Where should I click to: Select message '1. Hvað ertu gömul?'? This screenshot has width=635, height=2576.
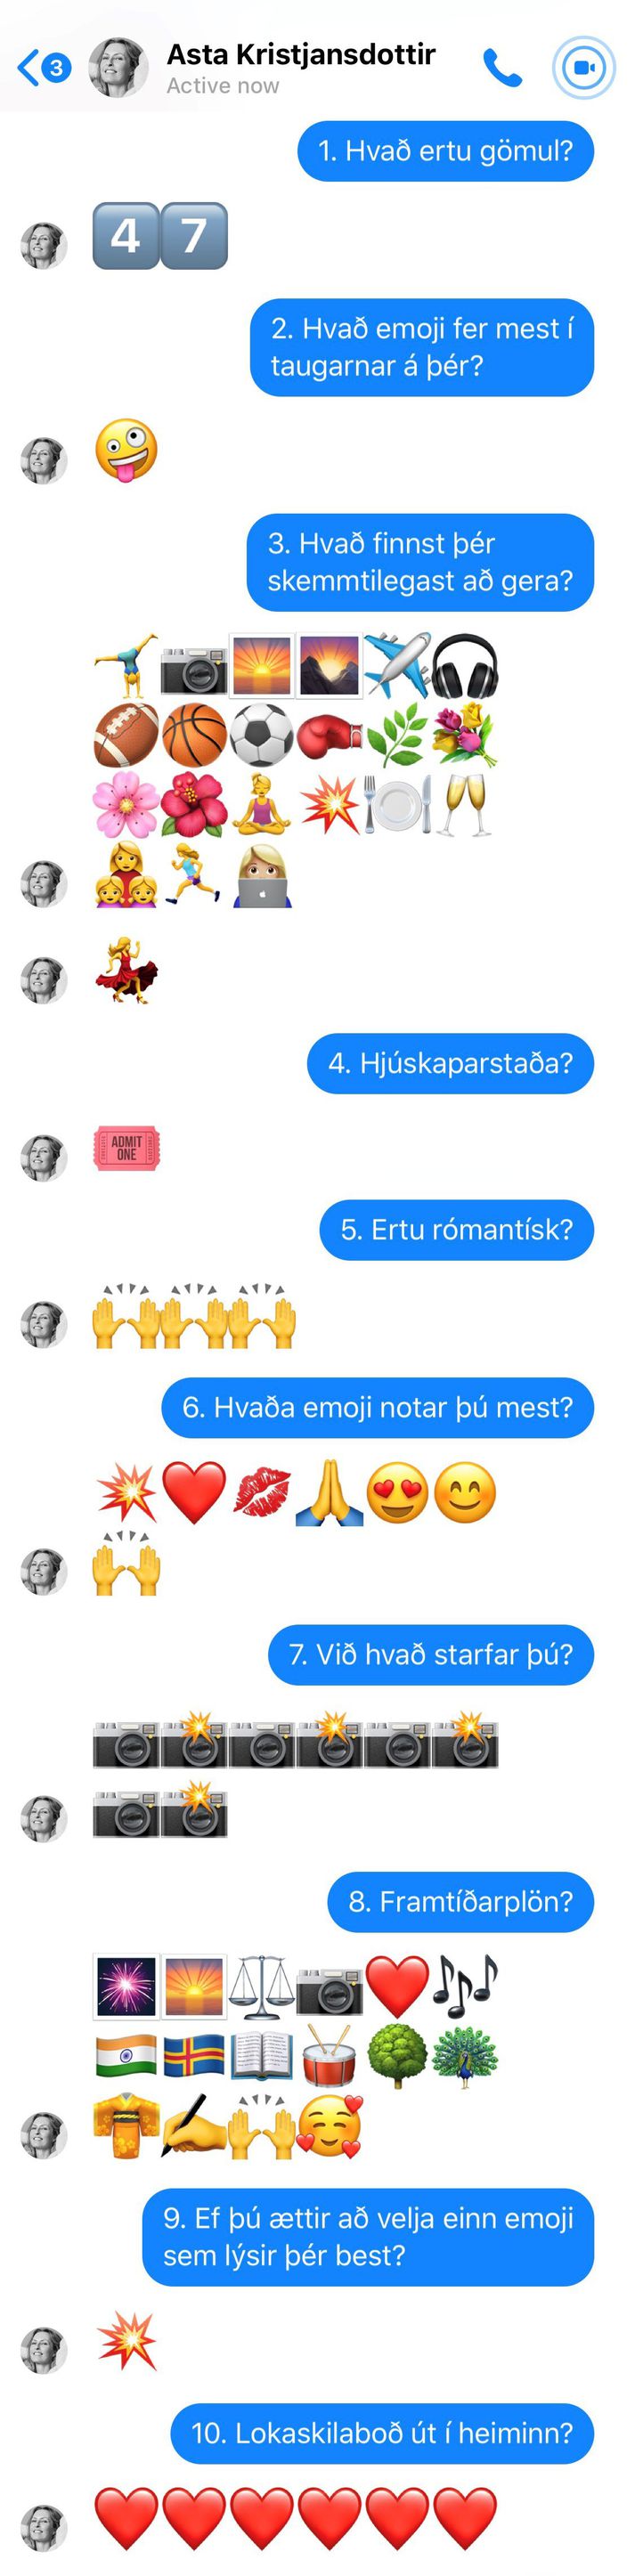(445, 151)
